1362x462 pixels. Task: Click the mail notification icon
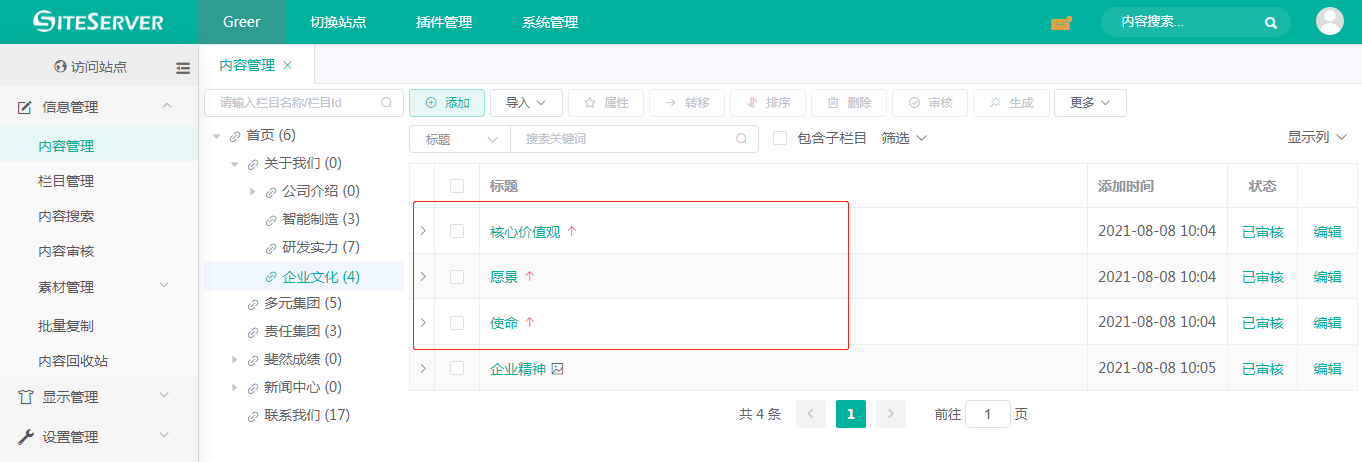pyautogui.click(x=1061, y=22)
